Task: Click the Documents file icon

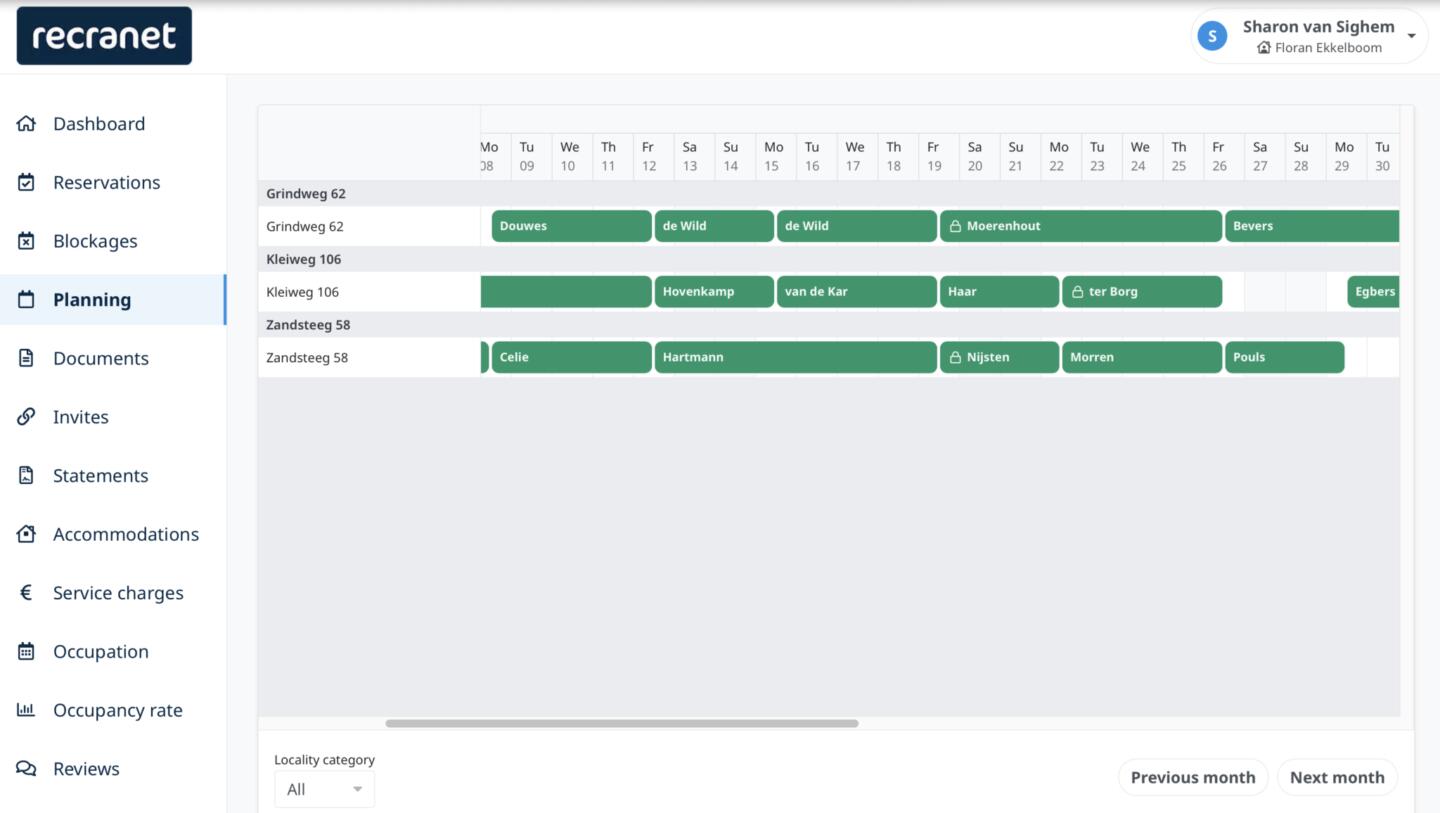Action: pos(26,358)
